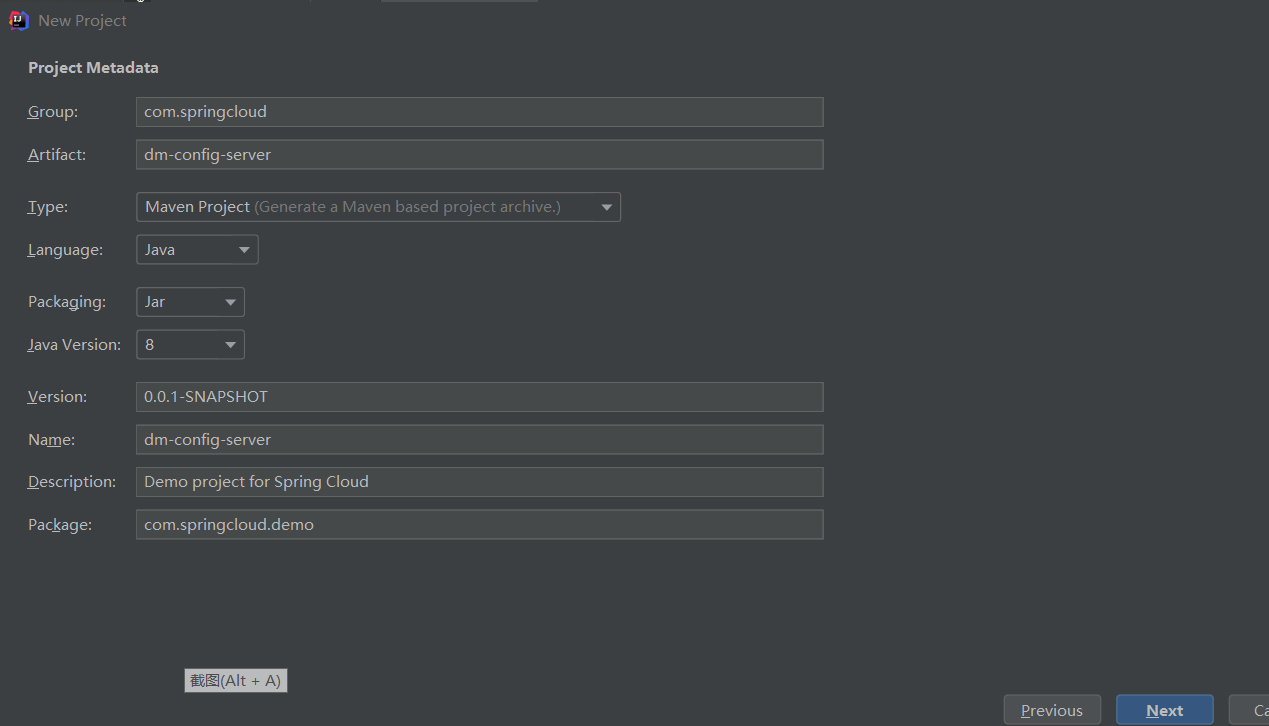Click the Java Version label
The height and width of the screenshot is (726, 1269).
(x=74, y=345)
